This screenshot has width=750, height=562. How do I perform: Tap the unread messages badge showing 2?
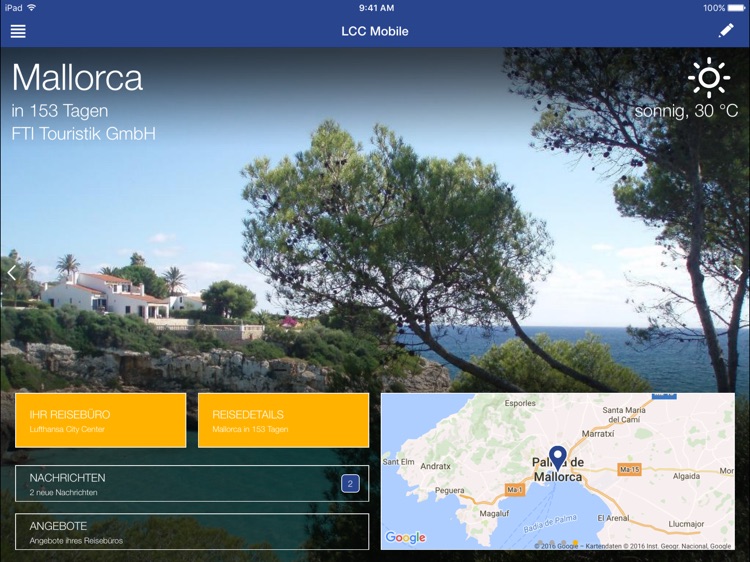click(350, 484)
